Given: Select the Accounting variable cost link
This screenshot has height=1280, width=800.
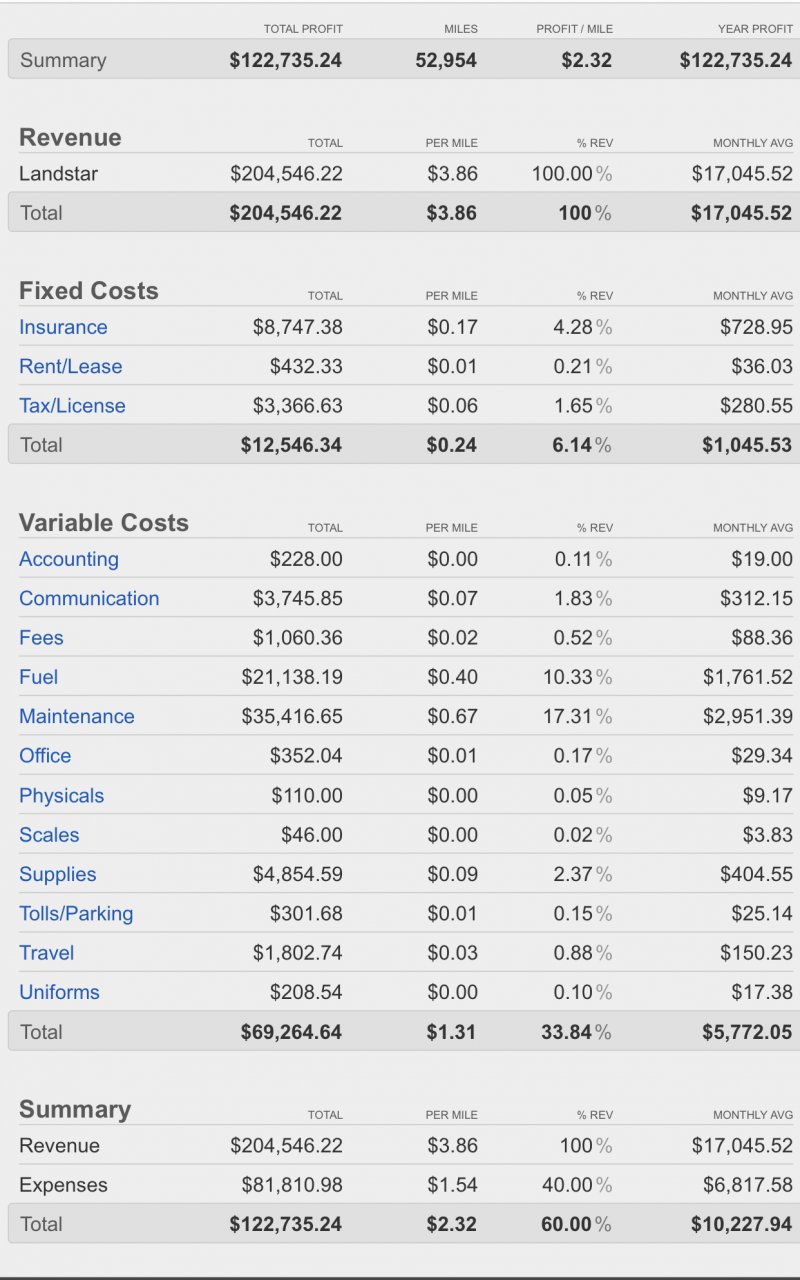Looking at the screenshot, I should pyautogui.click(x=68, y=559).
